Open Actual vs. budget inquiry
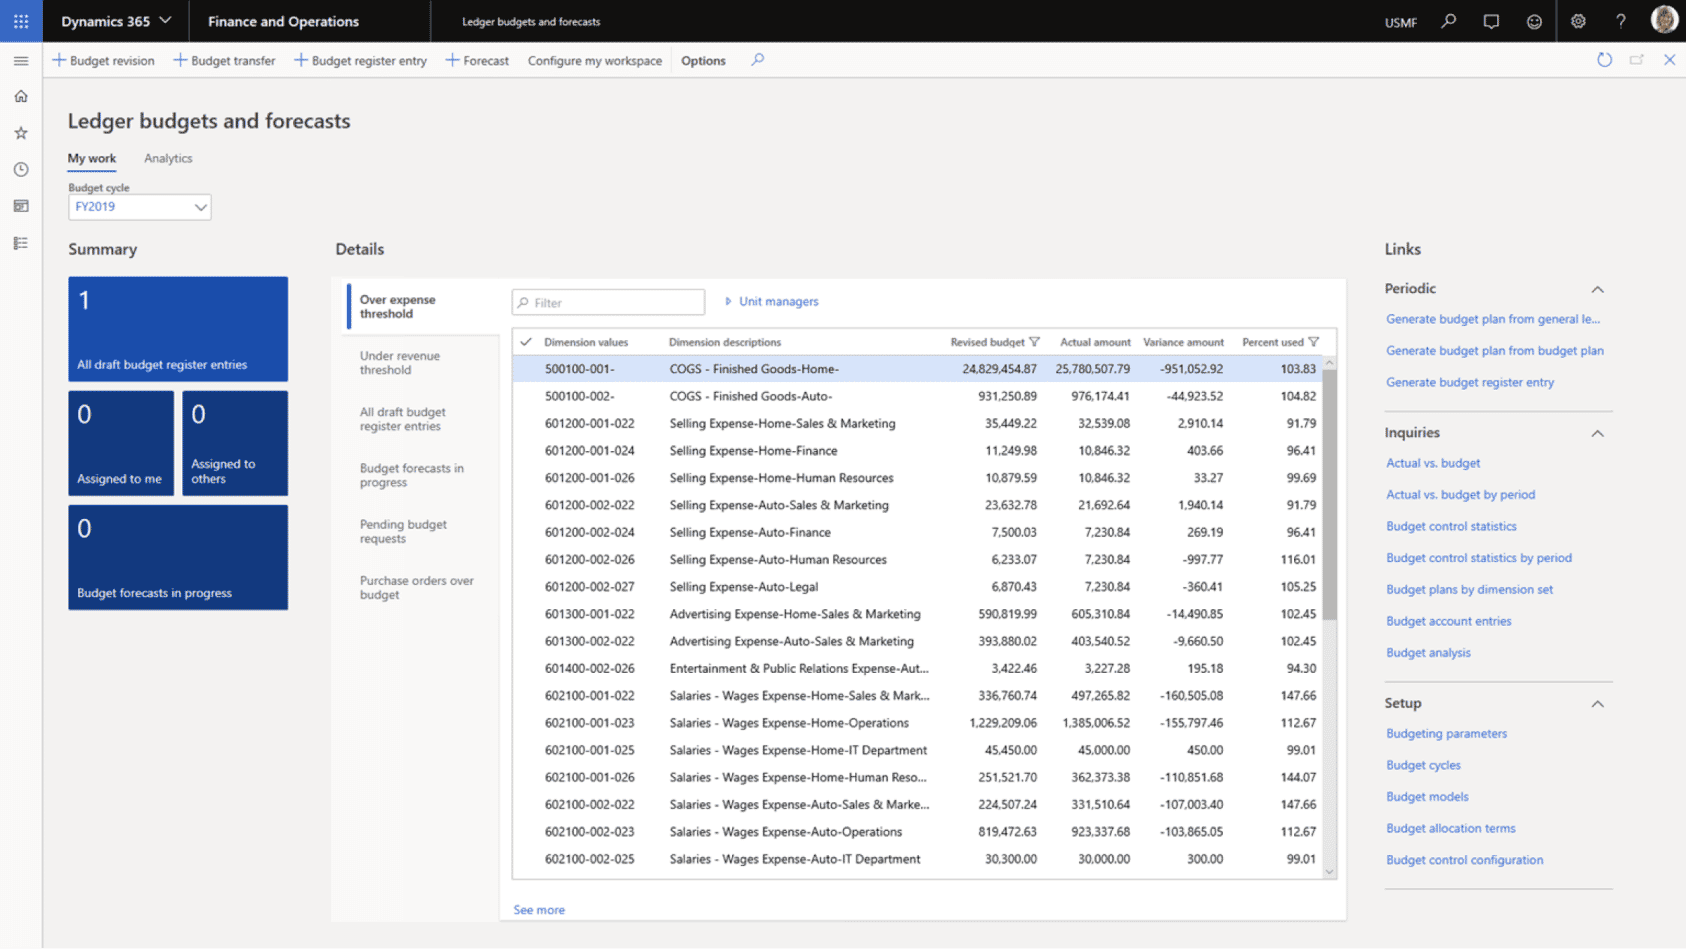This screenshot has width=1686, height=949. tap(1433, 463)
